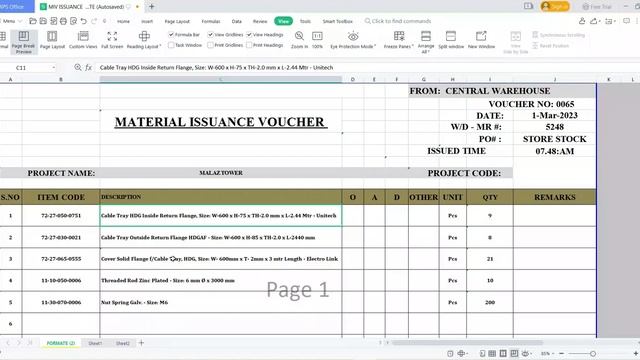The height and width of the screenshot is (360, 640).
Task: Click the zoom in plus in status bar
Action: point(636,353)
